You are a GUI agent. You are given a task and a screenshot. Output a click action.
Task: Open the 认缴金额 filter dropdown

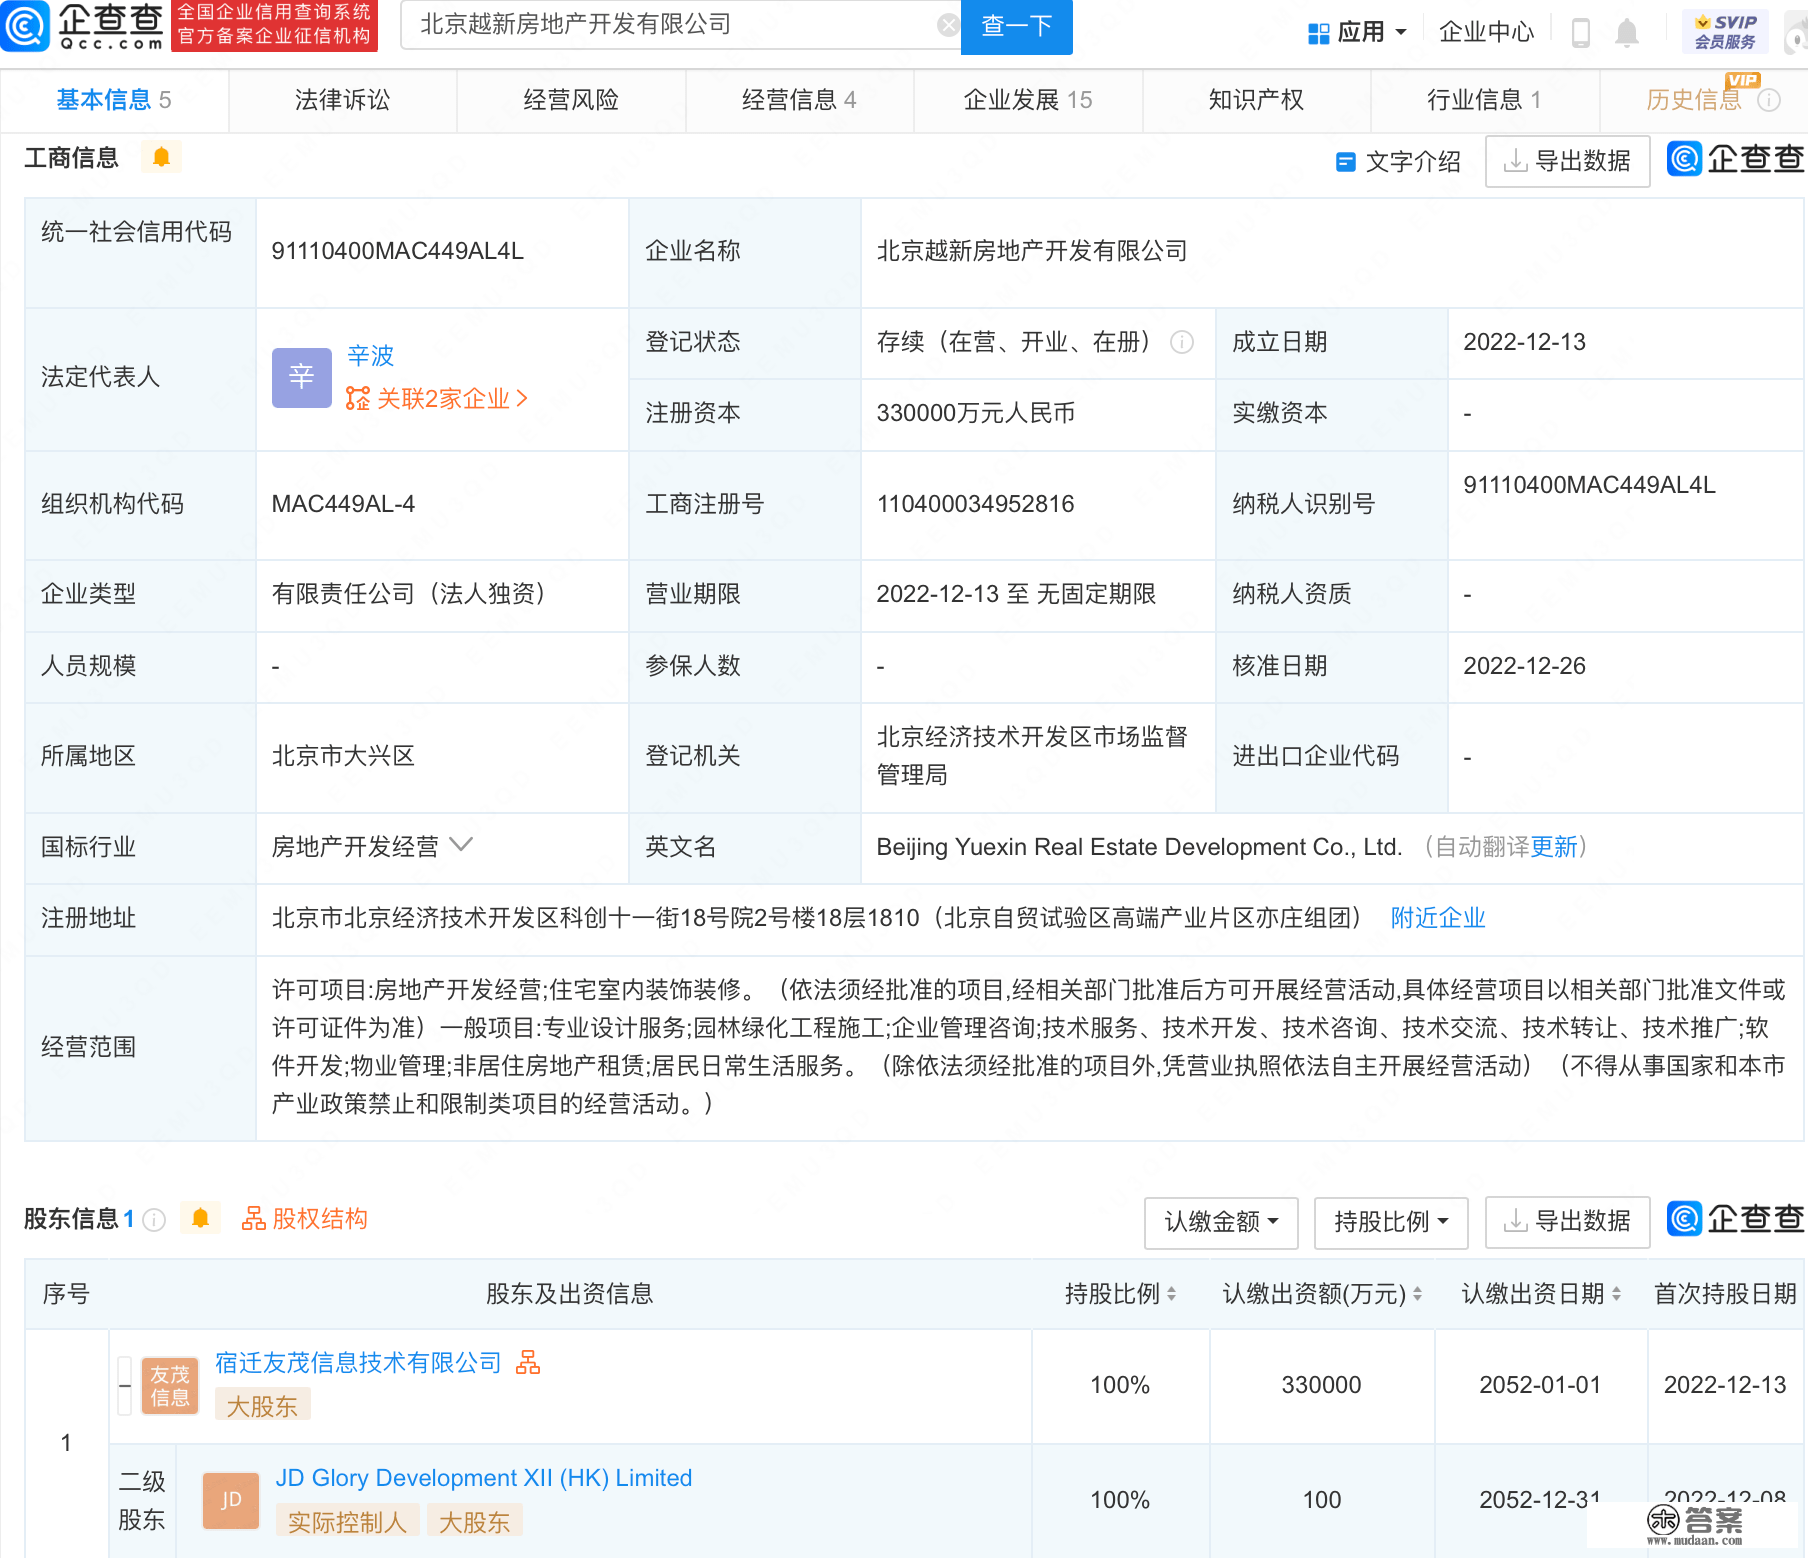click(x=1221, y=1222)
